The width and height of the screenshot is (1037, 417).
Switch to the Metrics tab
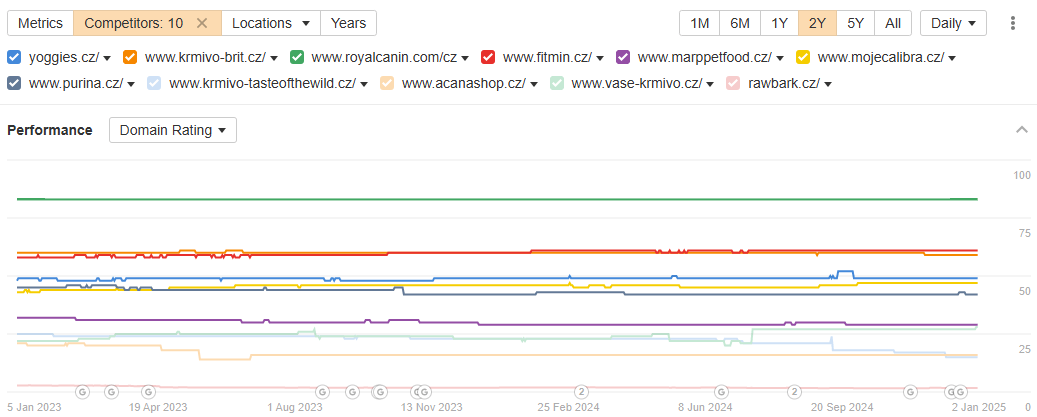tap(40, 23)
